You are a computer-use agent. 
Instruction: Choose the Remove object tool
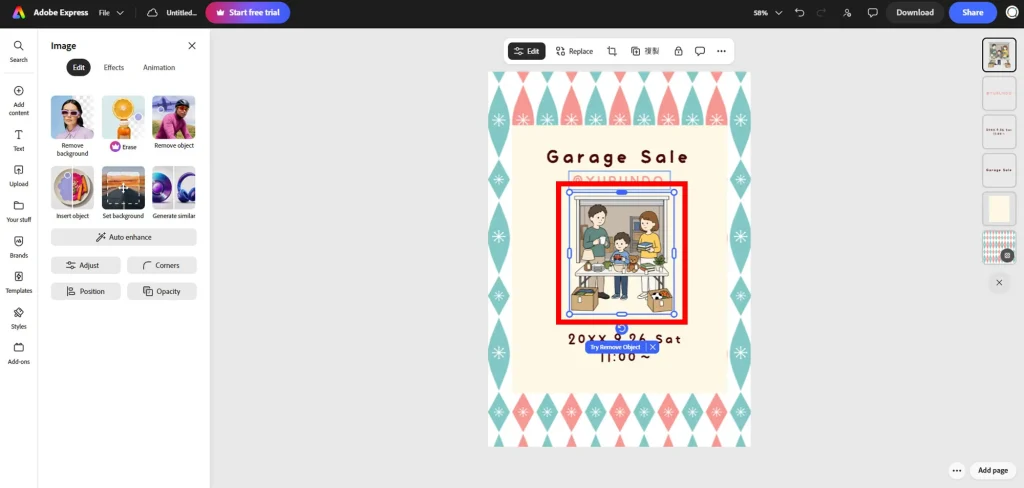[x=174, y=122]
